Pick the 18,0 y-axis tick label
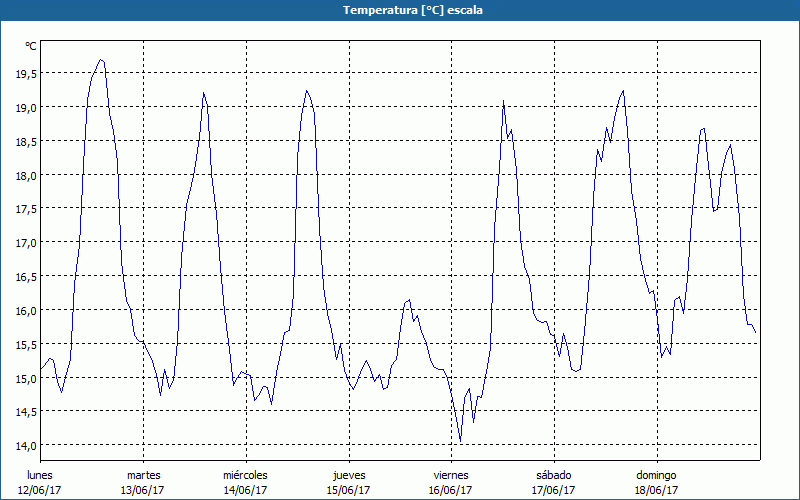Image resolution: width=800 pixels, height=500 pixels. pyautogui.click(x=26, y=175)
